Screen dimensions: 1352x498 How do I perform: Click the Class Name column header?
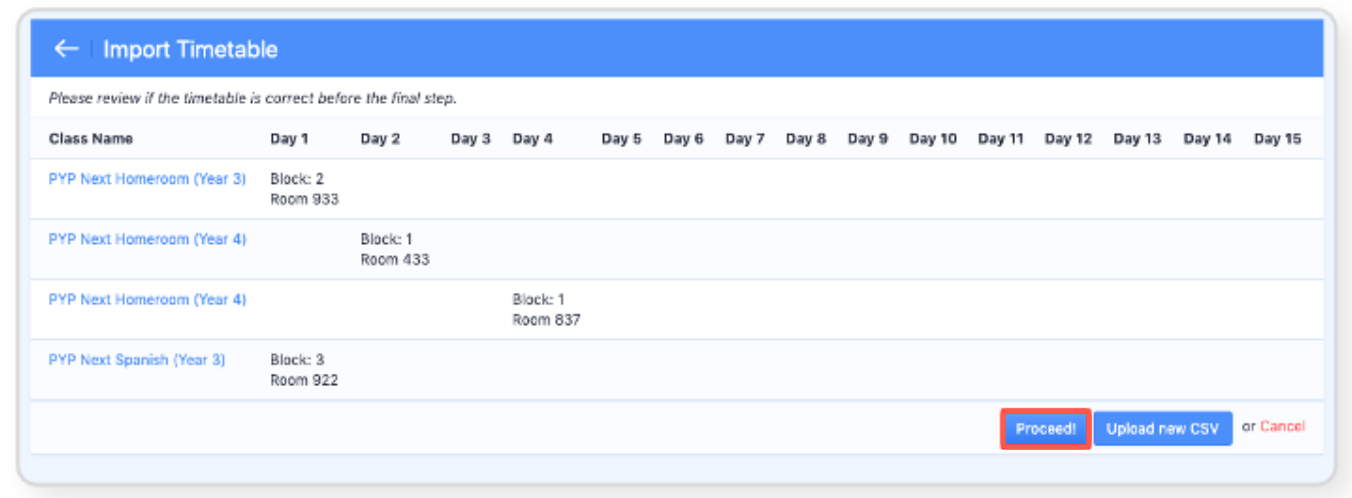coord(91,139)
